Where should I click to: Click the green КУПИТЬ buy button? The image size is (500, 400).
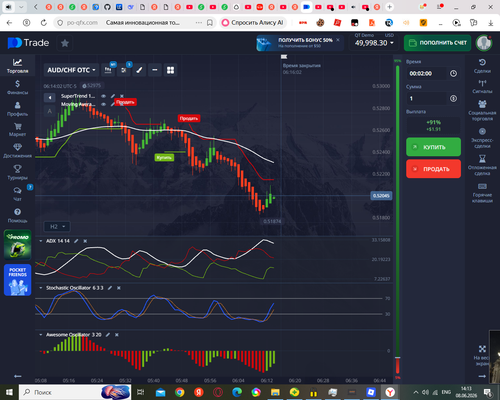[x=433, y=147]
